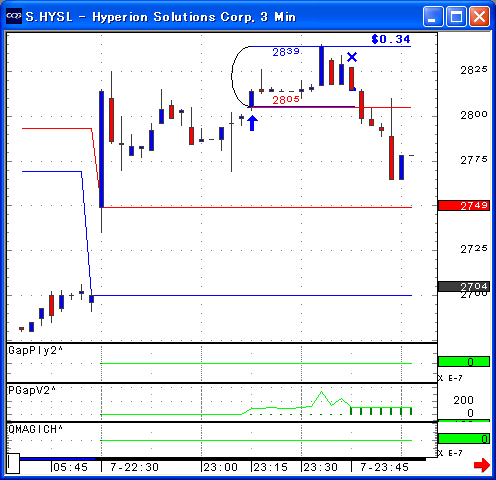Image resolution: width=496 pixels, height=480 pixels.
Task: Close the chart window
Action: [x=480, y=16]
